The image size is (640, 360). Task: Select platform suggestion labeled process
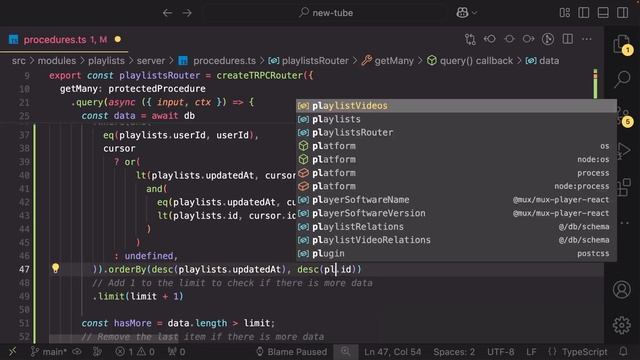[x=456, y=173]
